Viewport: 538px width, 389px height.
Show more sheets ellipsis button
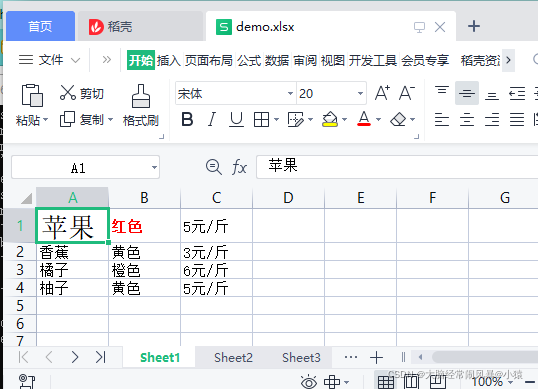click(x=351, y=357)
